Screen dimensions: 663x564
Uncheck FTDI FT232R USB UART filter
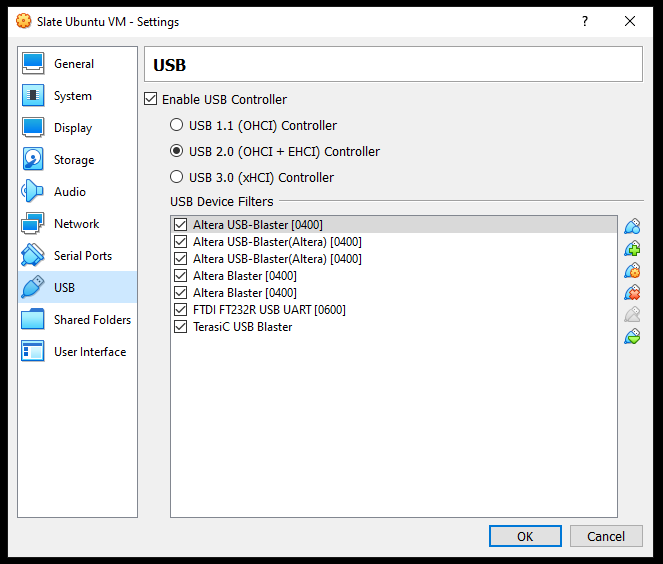[181, 309]
